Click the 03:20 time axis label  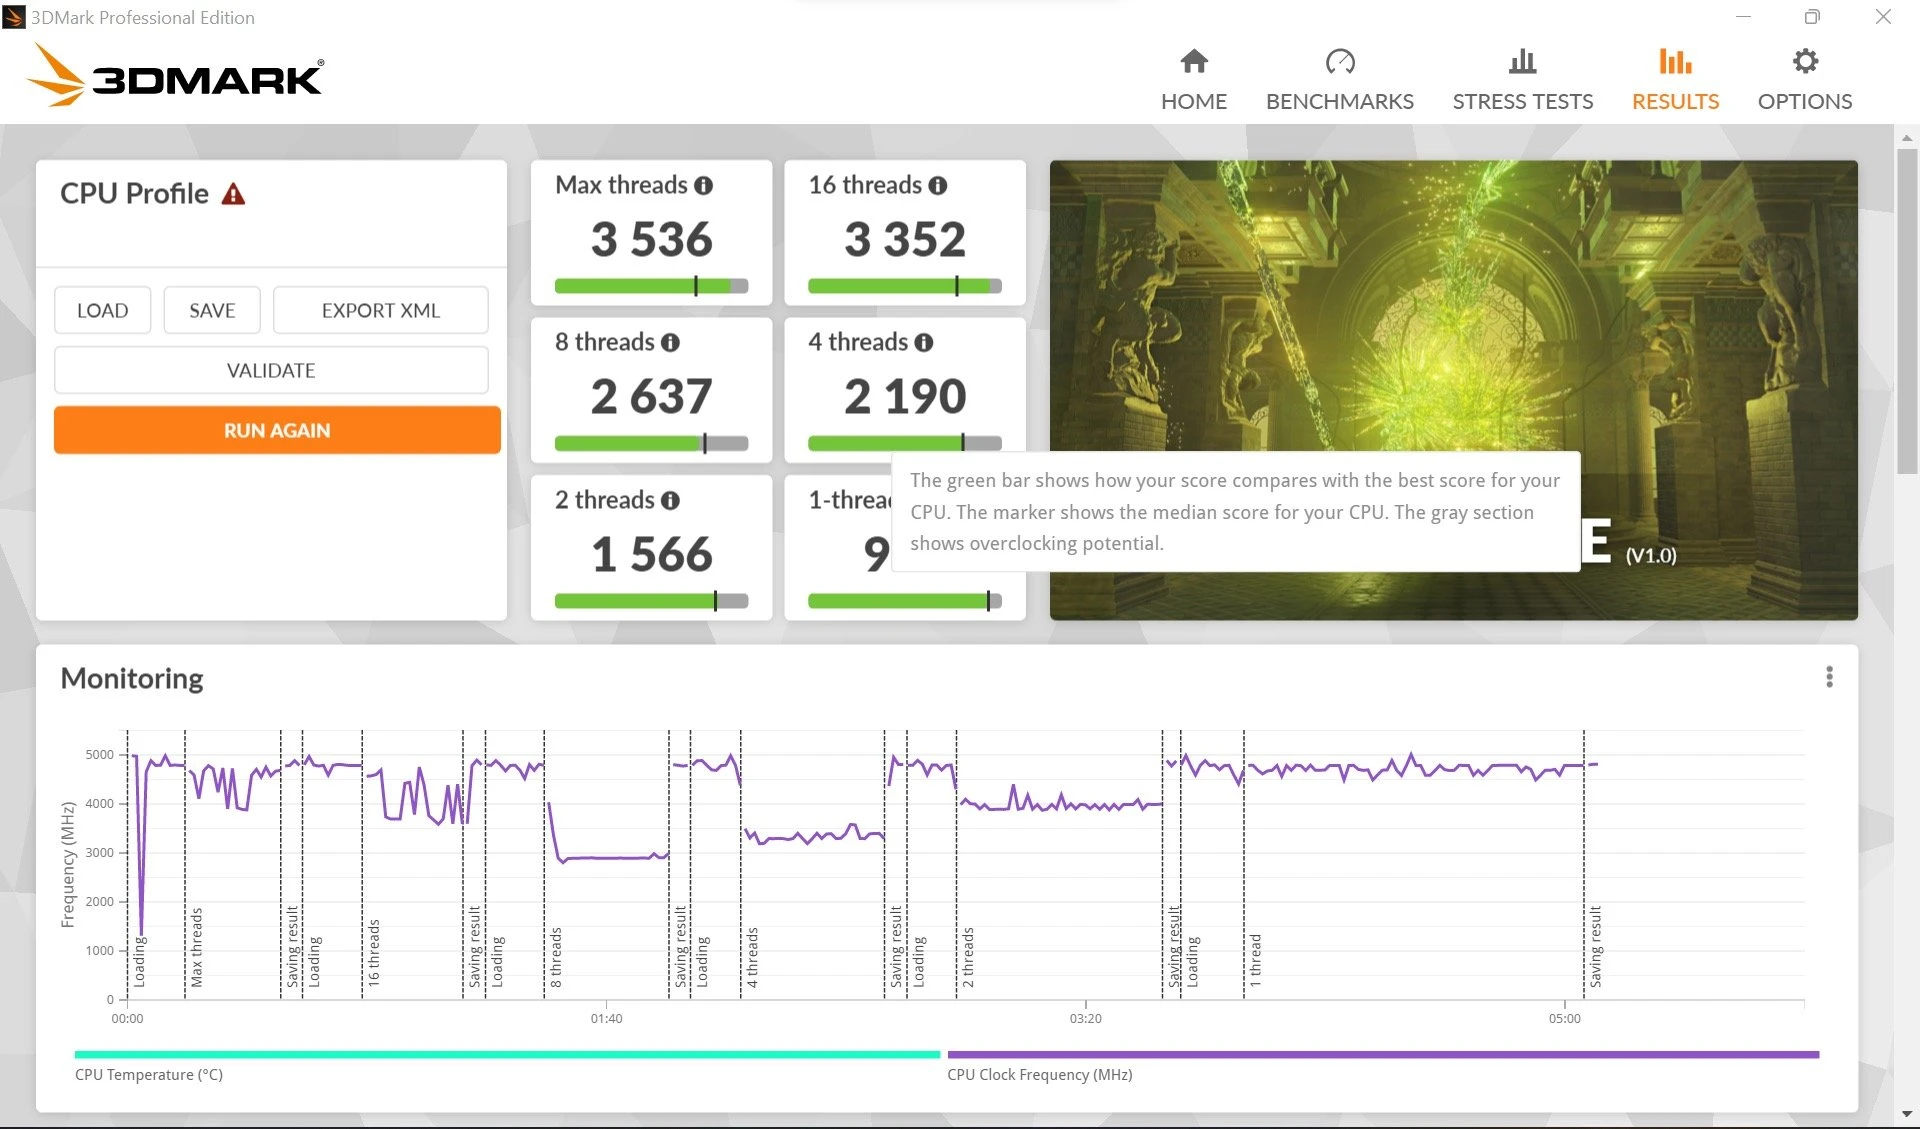coord(1085,1018)
